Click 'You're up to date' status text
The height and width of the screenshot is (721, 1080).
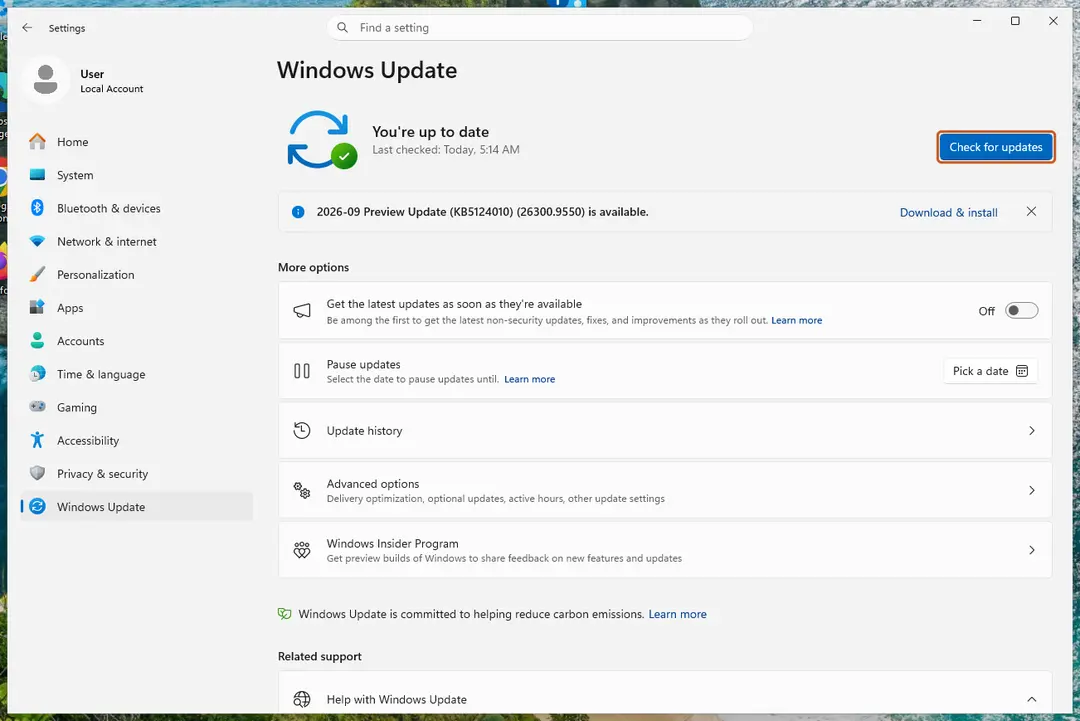(430, 132)
